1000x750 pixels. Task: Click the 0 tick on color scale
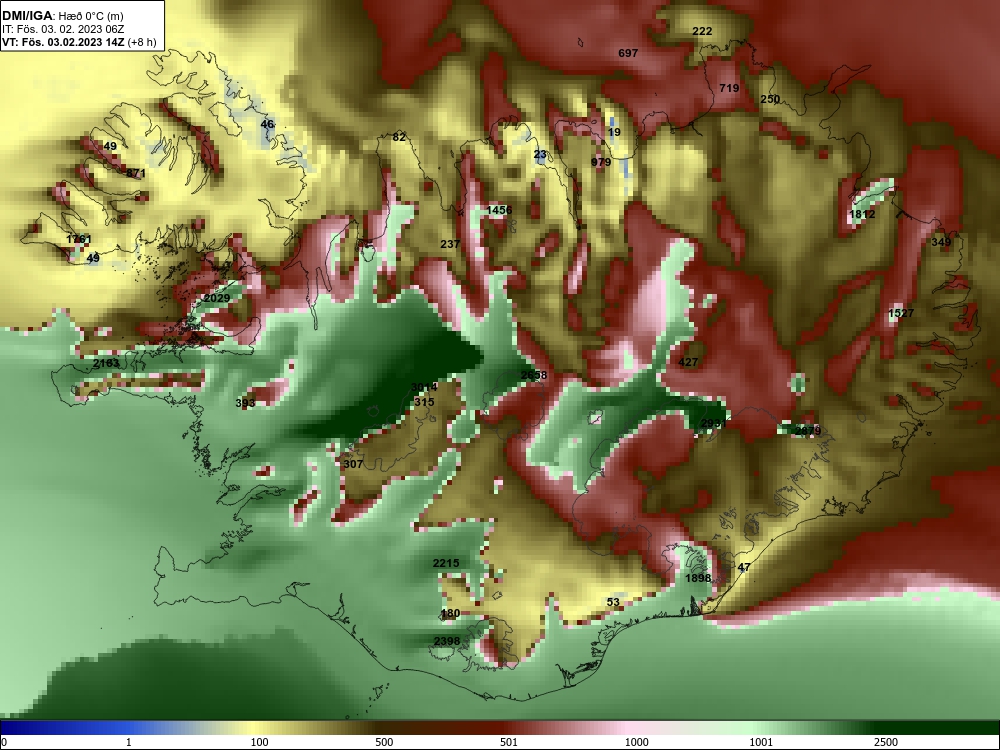[4, 742]
